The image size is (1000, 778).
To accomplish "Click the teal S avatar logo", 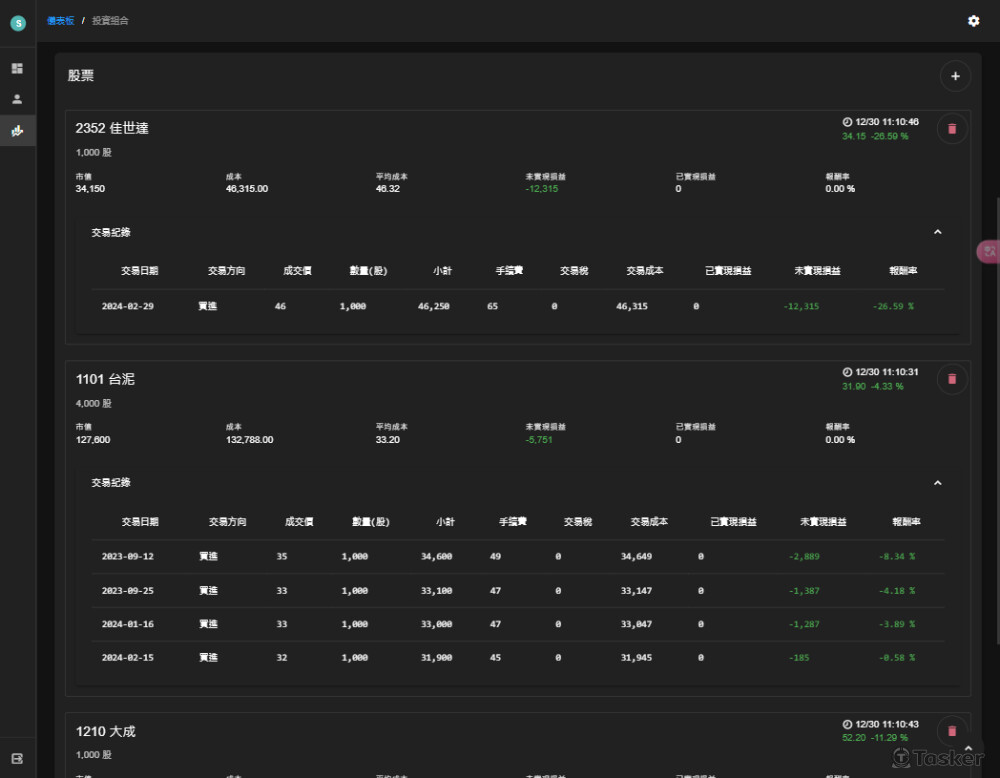I will [17, 22].
